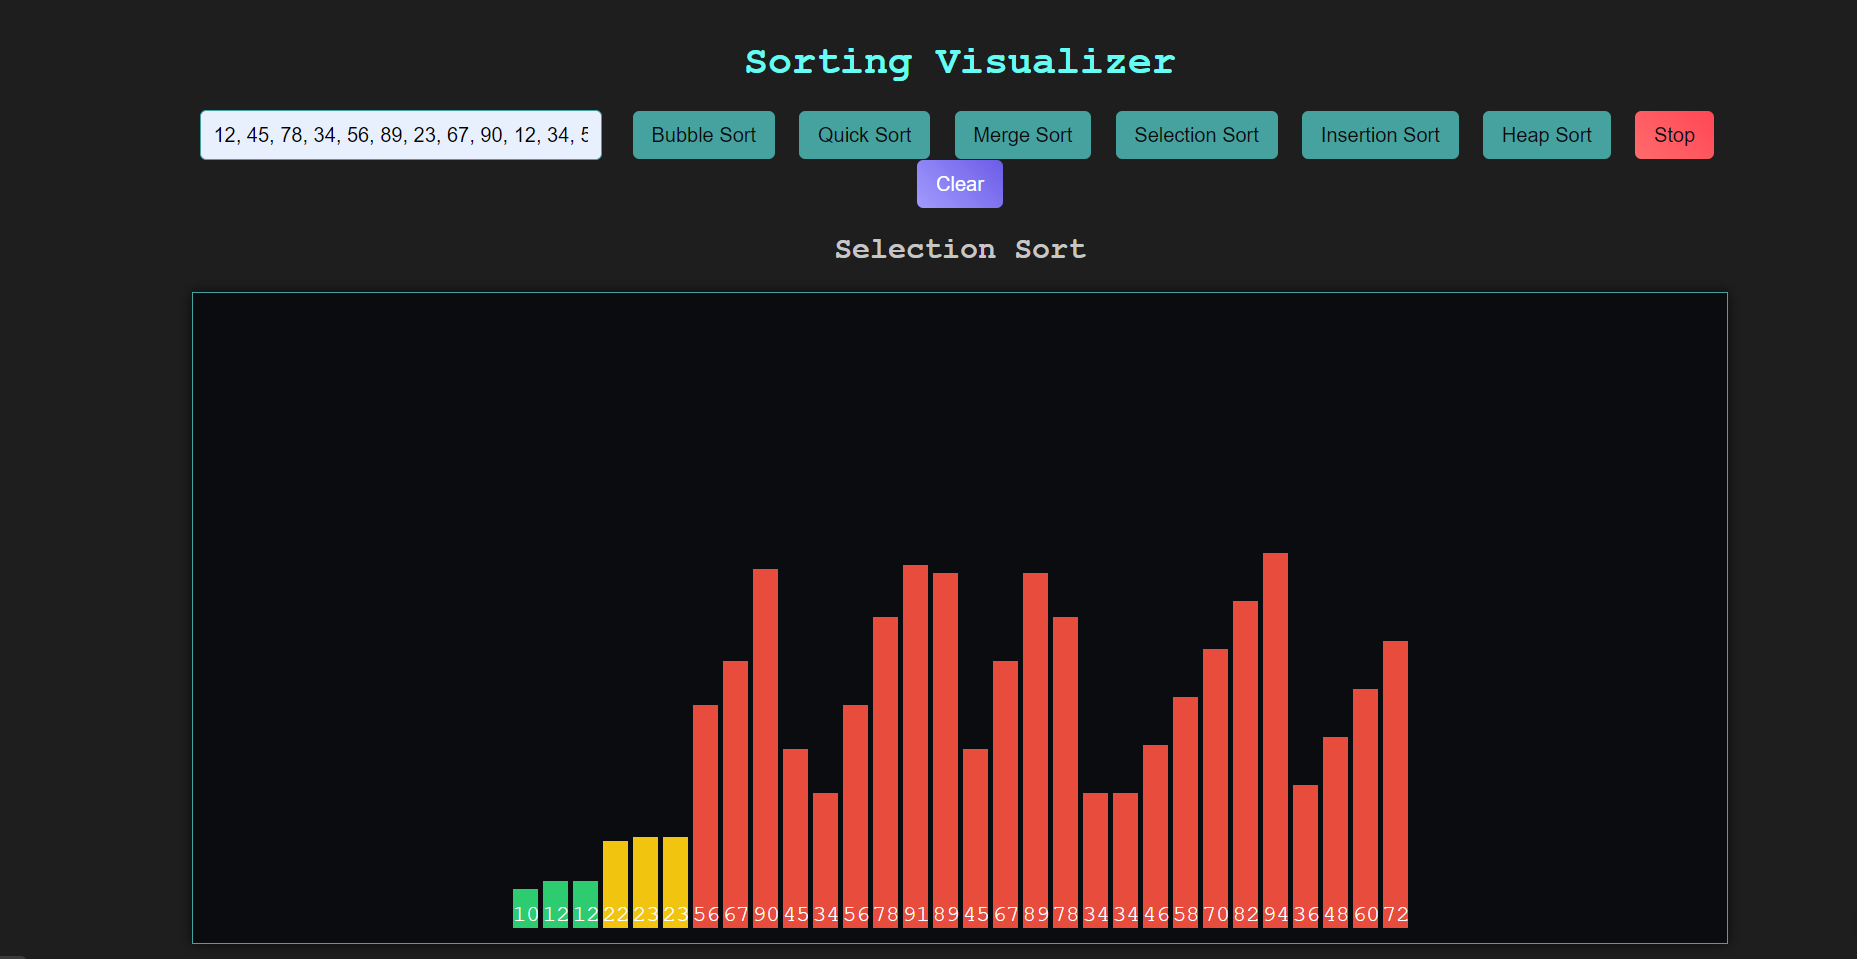Launch Insertion Sort
Image resolution: width=1857 pixels, height=959 pixels.
click(1379, 135)
